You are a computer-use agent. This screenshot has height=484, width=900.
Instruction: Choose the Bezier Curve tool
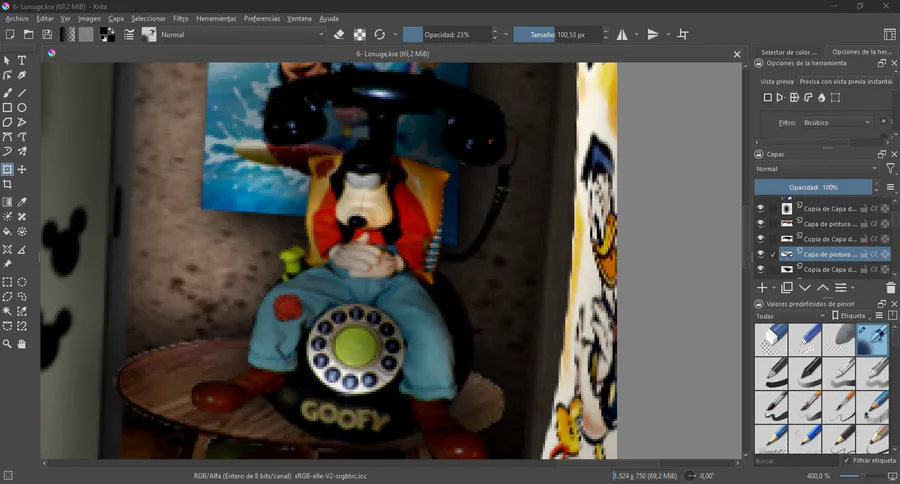(7, 137)
